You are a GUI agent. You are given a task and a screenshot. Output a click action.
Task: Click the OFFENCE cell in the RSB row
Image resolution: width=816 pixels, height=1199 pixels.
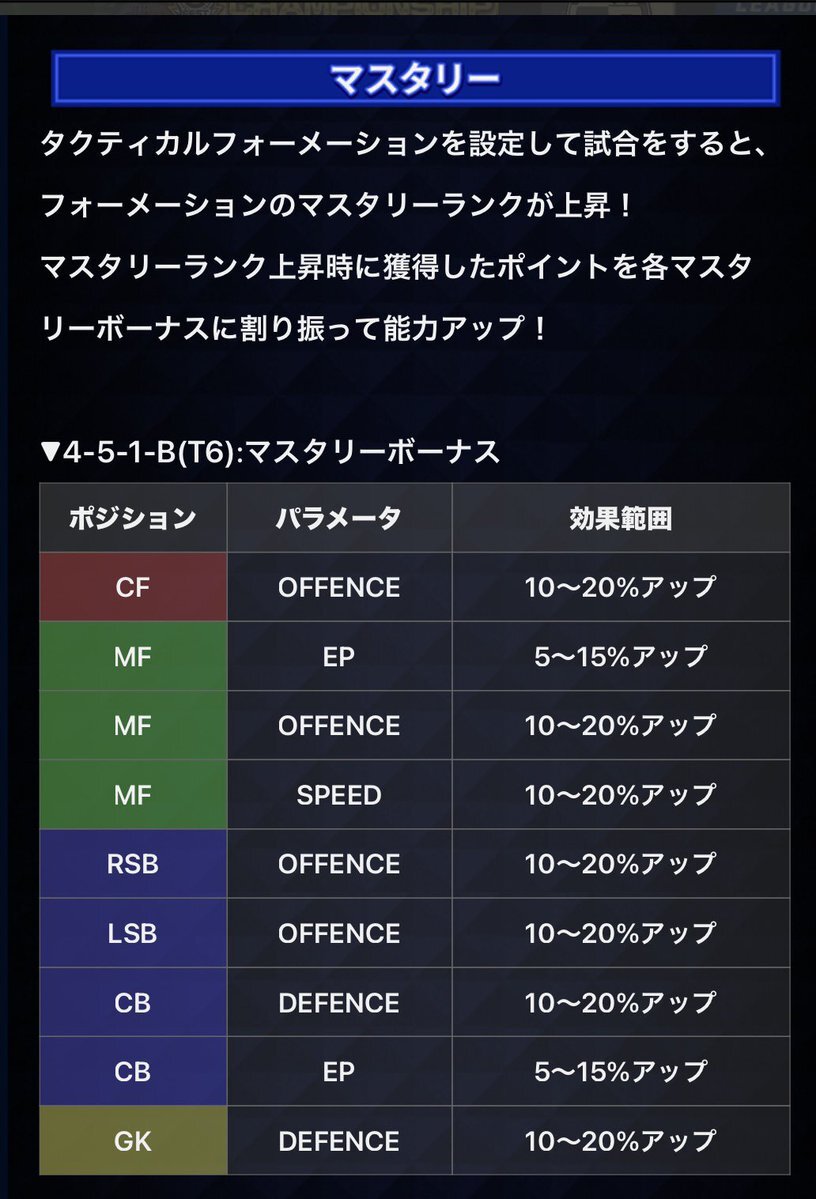point(339,863)
